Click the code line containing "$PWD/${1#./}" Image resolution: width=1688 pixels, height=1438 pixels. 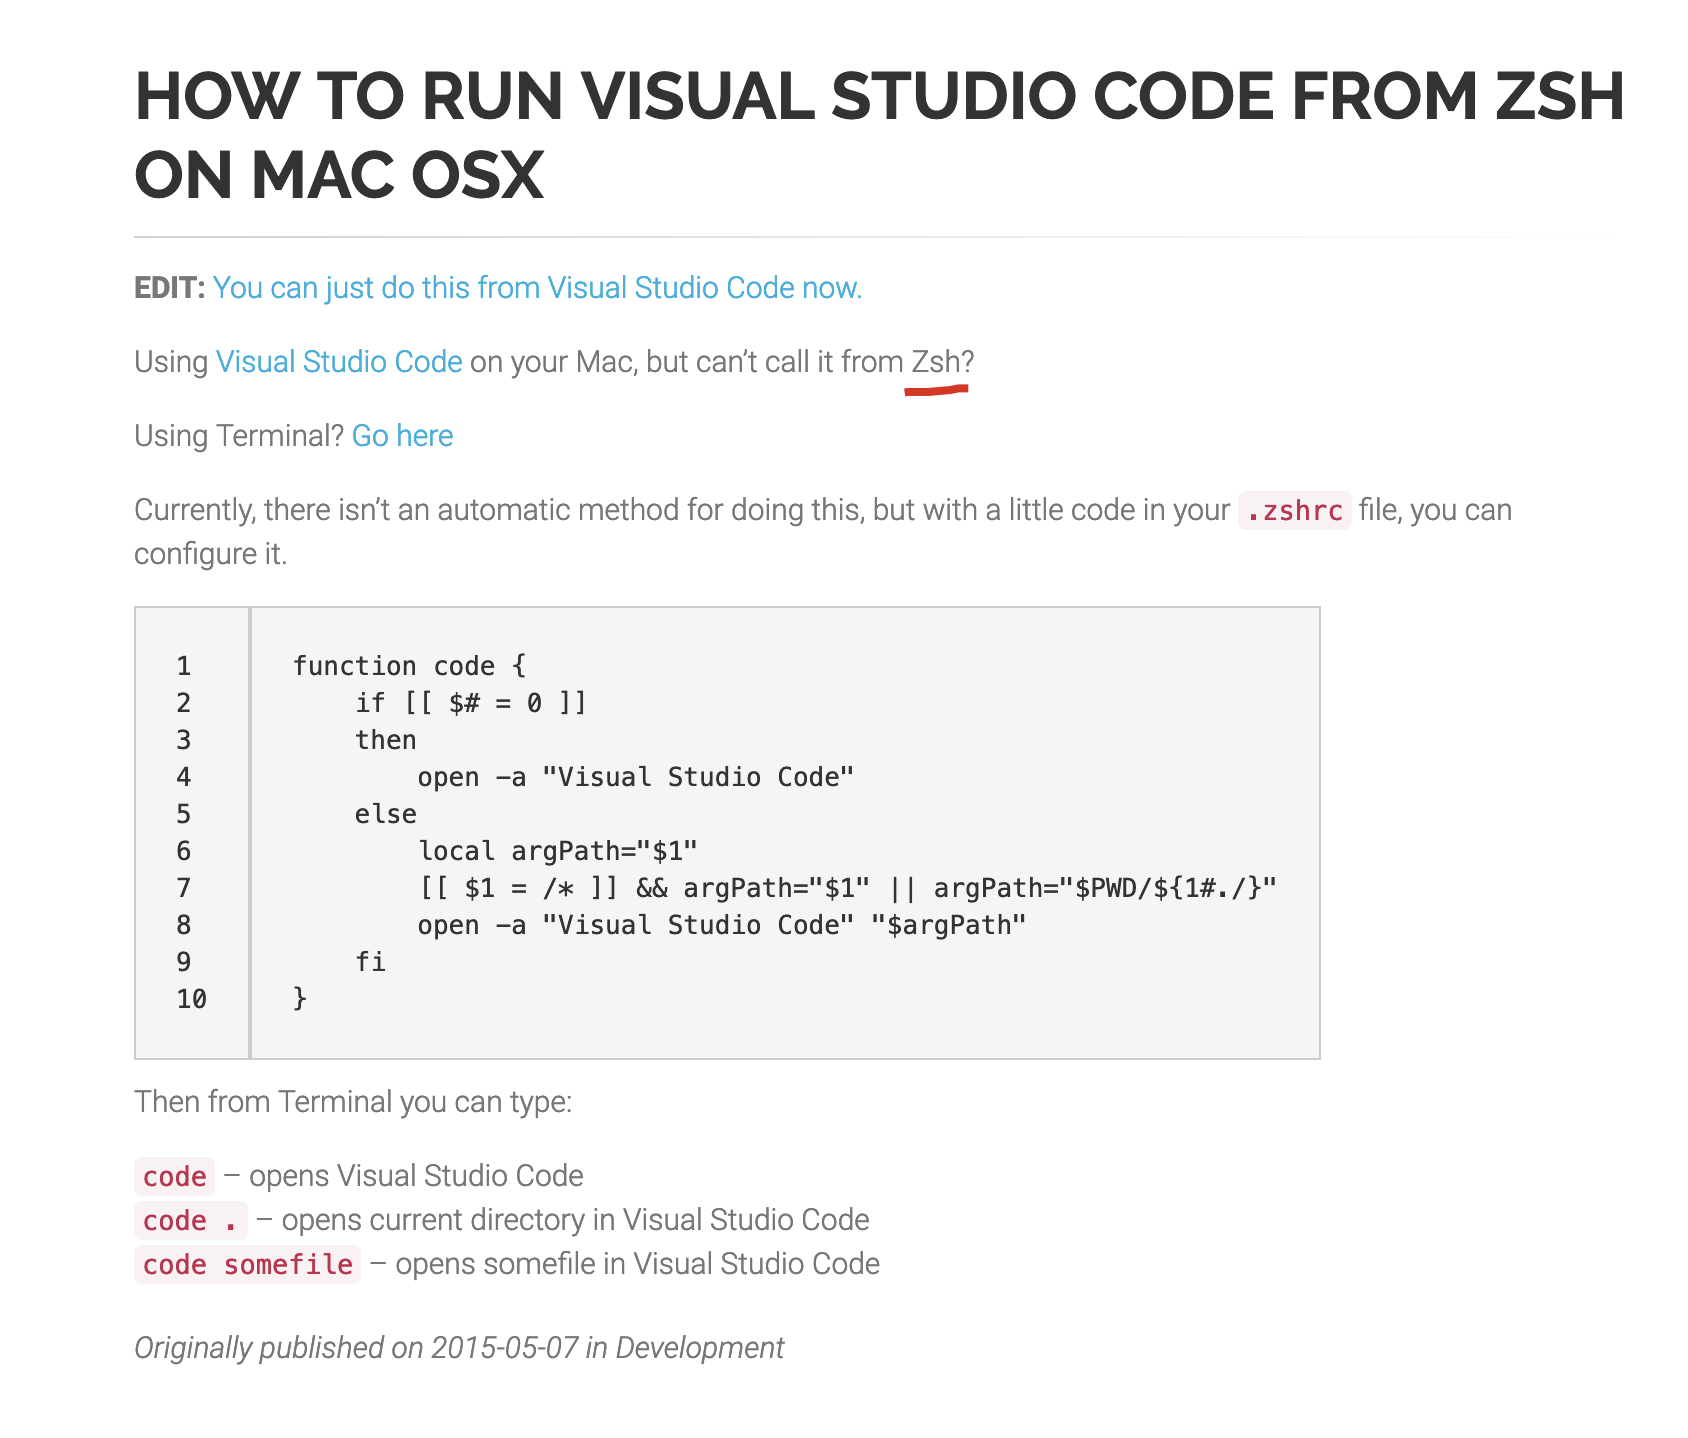click(x=847, y=888)
